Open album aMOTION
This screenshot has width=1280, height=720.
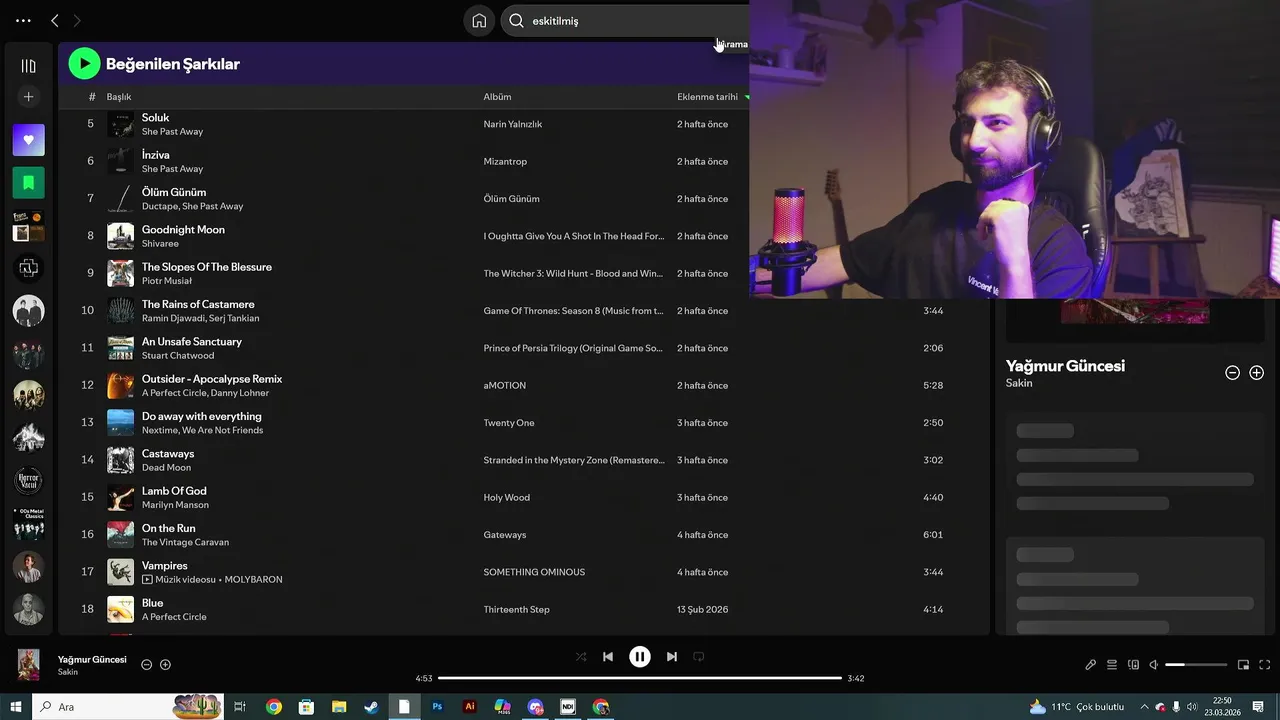[x=504, y=385]
